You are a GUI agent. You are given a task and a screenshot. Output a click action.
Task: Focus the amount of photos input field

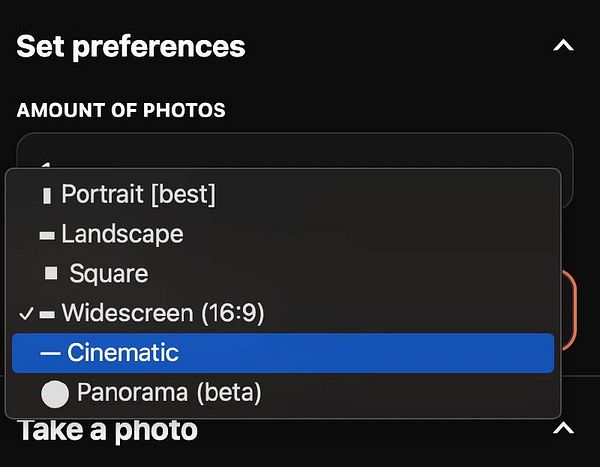coord(300,150)
